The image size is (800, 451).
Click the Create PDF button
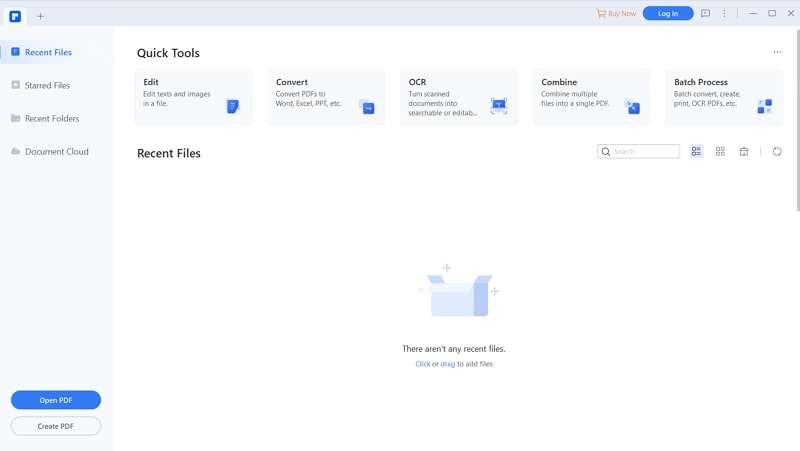click(56, 426)
